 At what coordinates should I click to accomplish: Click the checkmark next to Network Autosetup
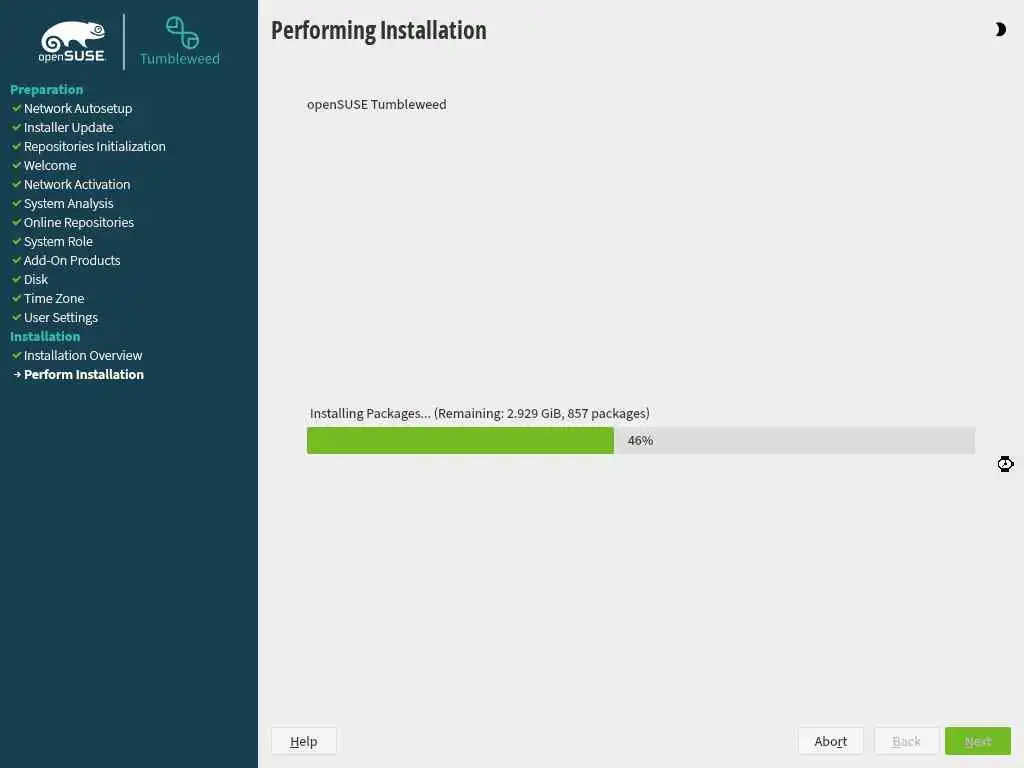16,108
